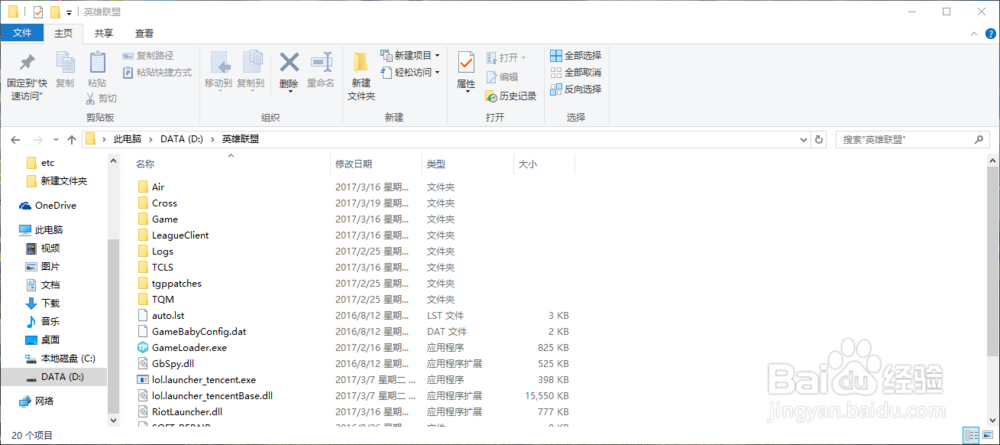1000x445 pixels.
Task: Click Open (打开) in ribbon
Action: (506, 57)
